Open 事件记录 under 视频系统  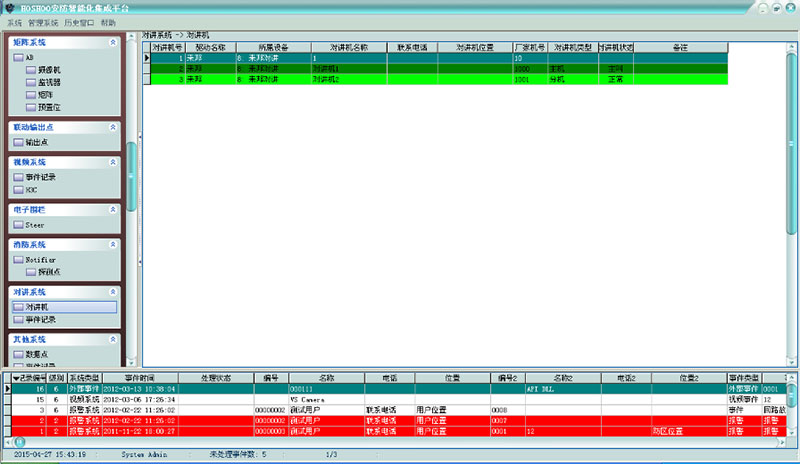click(x=40, y=177)
